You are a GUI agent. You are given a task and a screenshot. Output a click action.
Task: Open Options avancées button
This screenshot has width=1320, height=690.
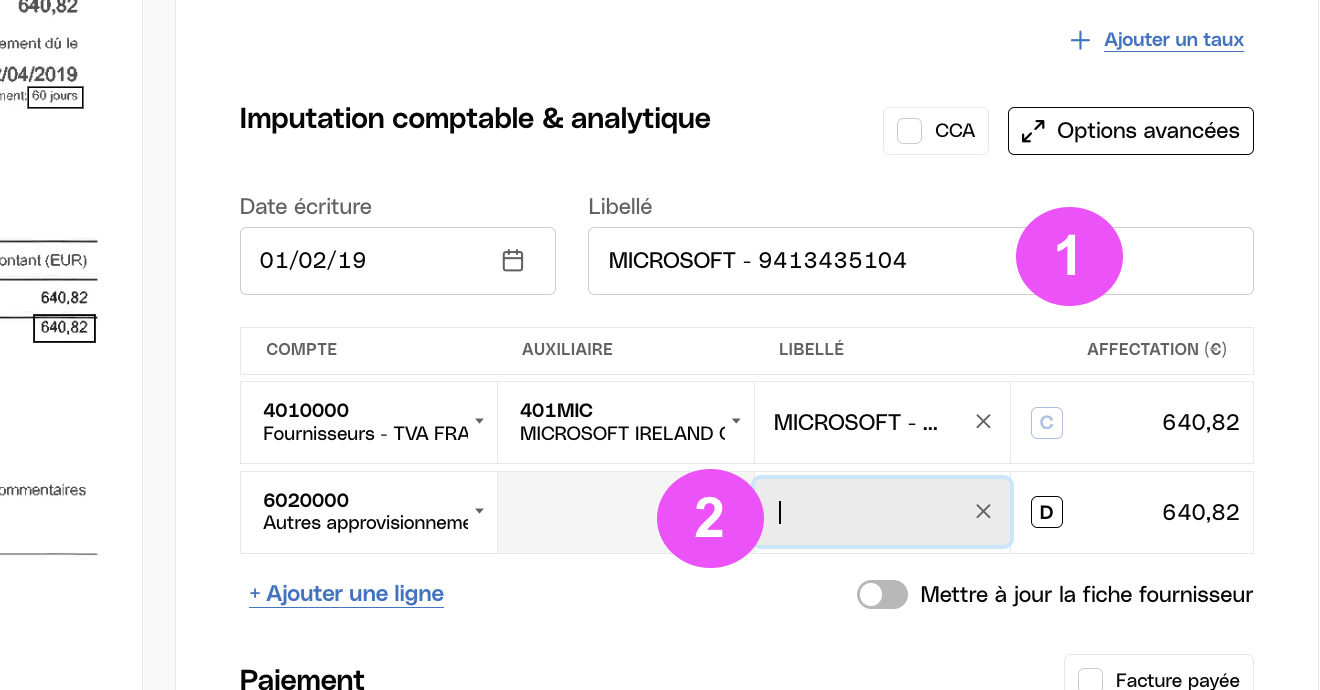point(1131,131)
